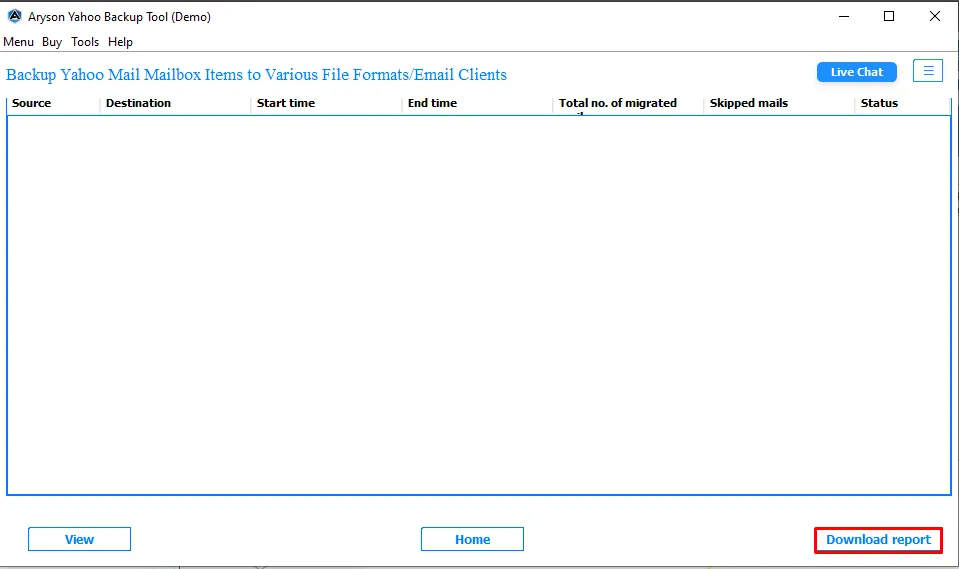Close the Aryson Yahoo Backup Tool window
This screenshot has width=959, height=569.
(x=935, y=17)
